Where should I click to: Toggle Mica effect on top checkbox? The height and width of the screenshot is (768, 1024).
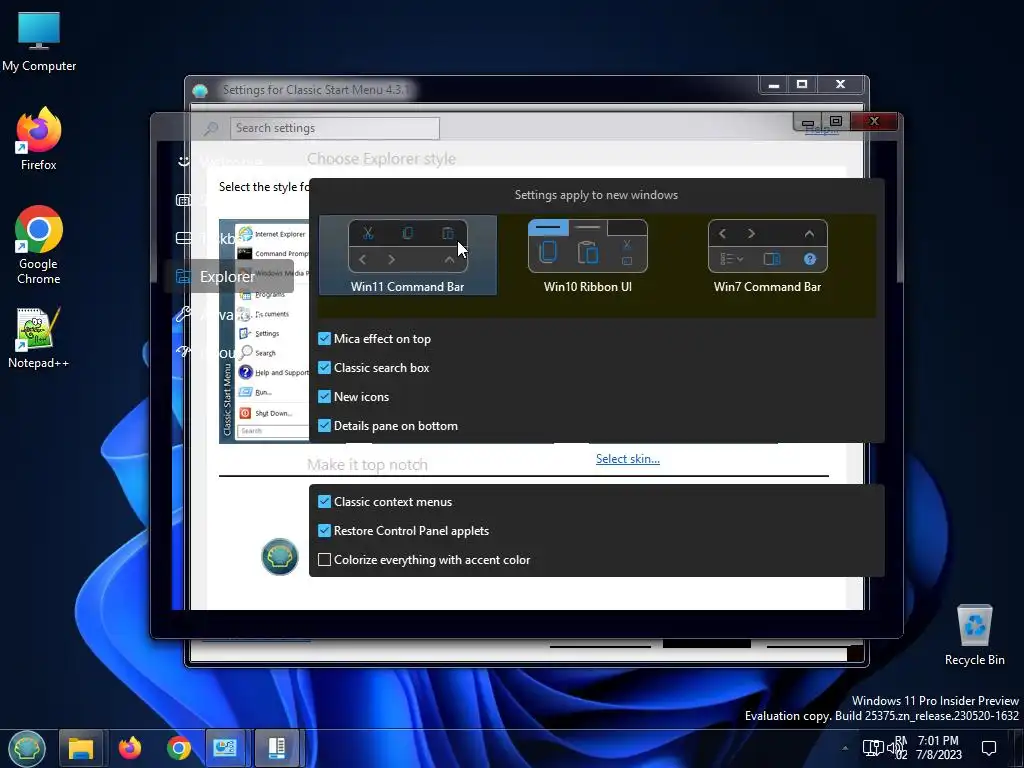tap(325, 338)
